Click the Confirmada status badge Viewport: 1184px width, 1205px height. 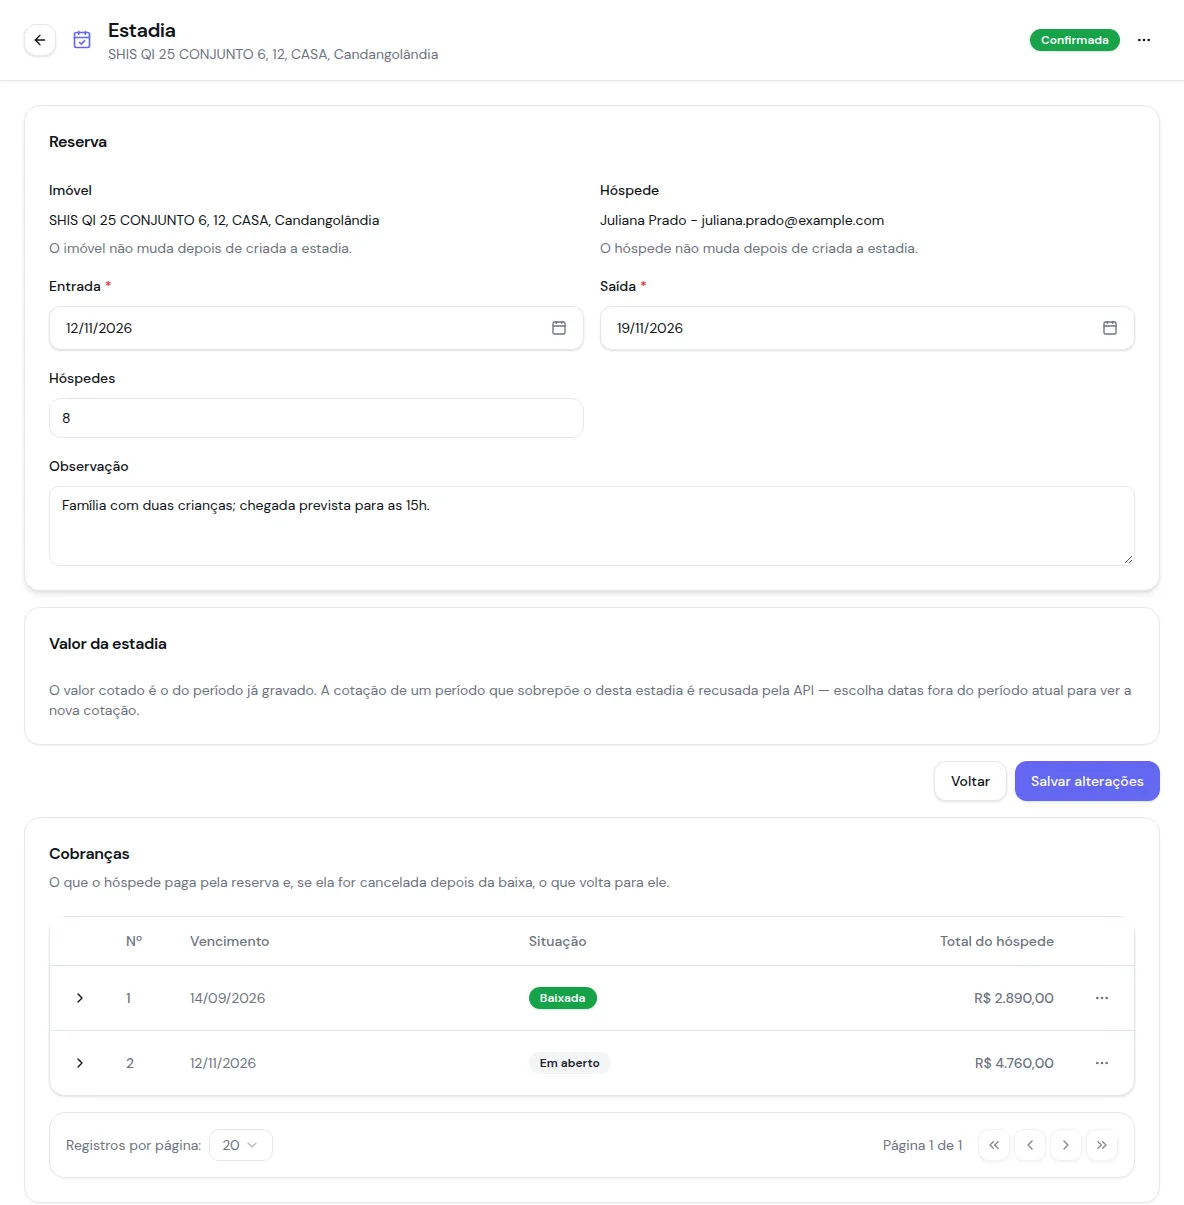pos(1075,40)
